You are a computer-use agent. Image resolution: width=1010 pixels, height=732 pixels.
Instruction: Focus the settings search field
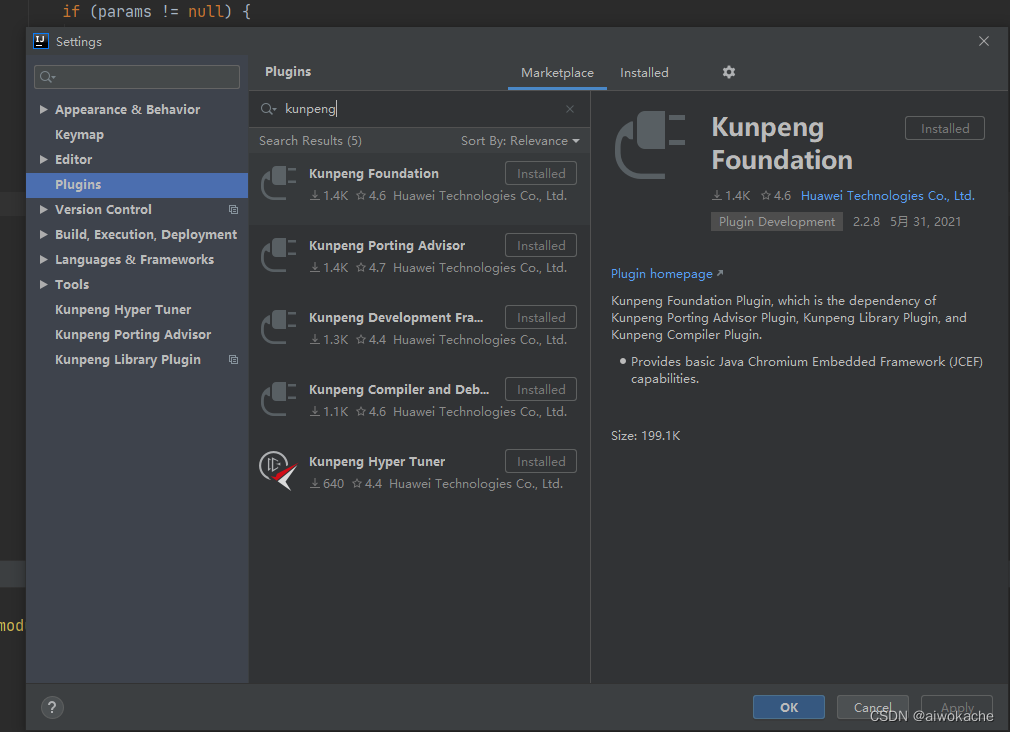point(137,77)
